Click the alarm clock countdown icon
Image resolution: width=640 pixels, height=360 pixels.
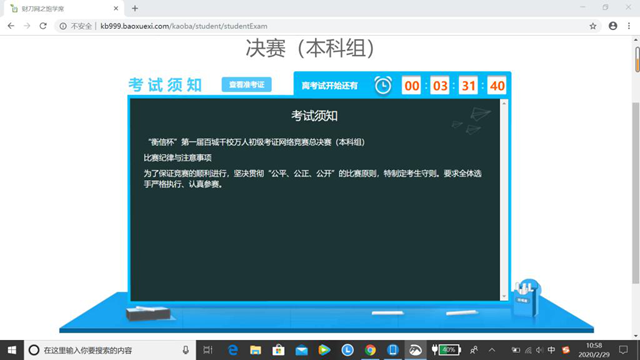[383, 85]
